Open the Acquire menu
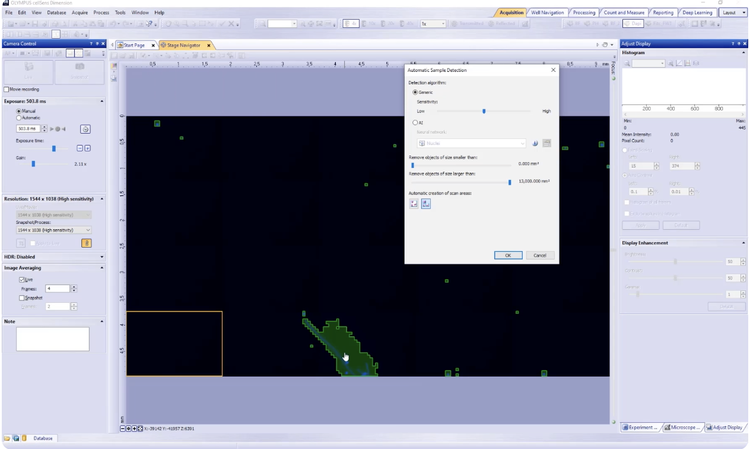 click(x=80, y=13)
